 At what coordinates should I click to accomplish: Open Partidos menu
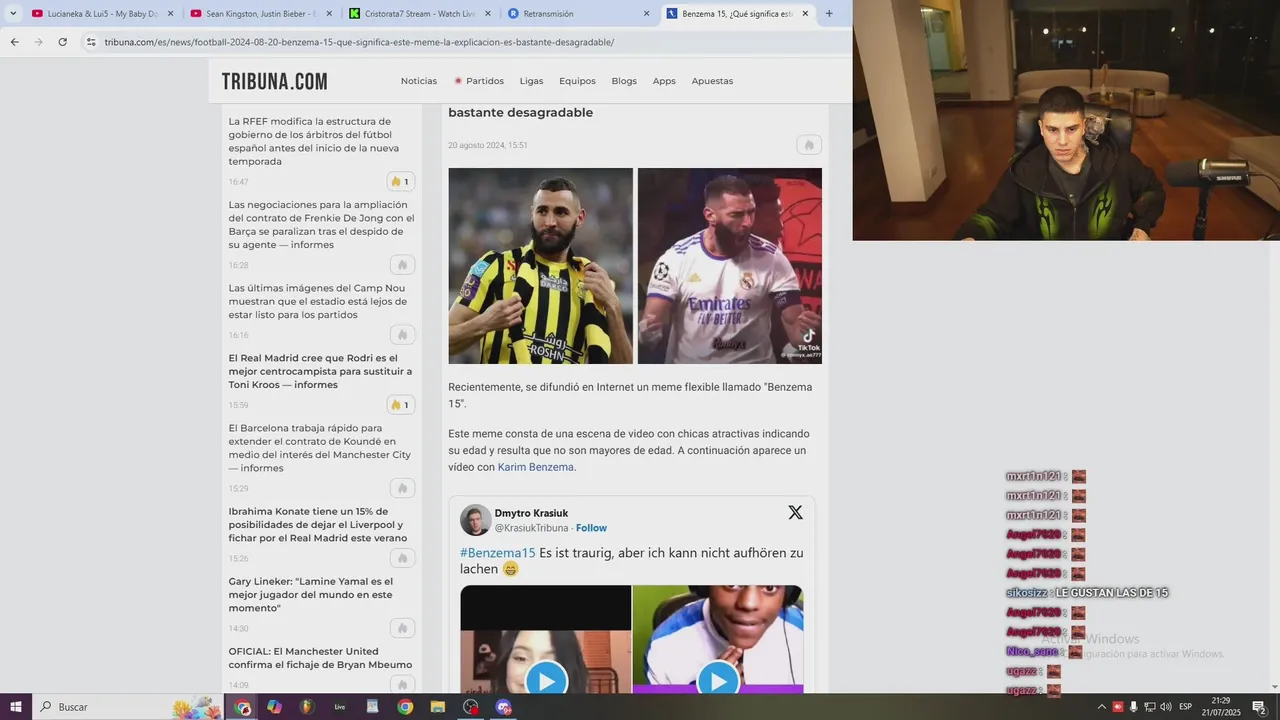479,81
